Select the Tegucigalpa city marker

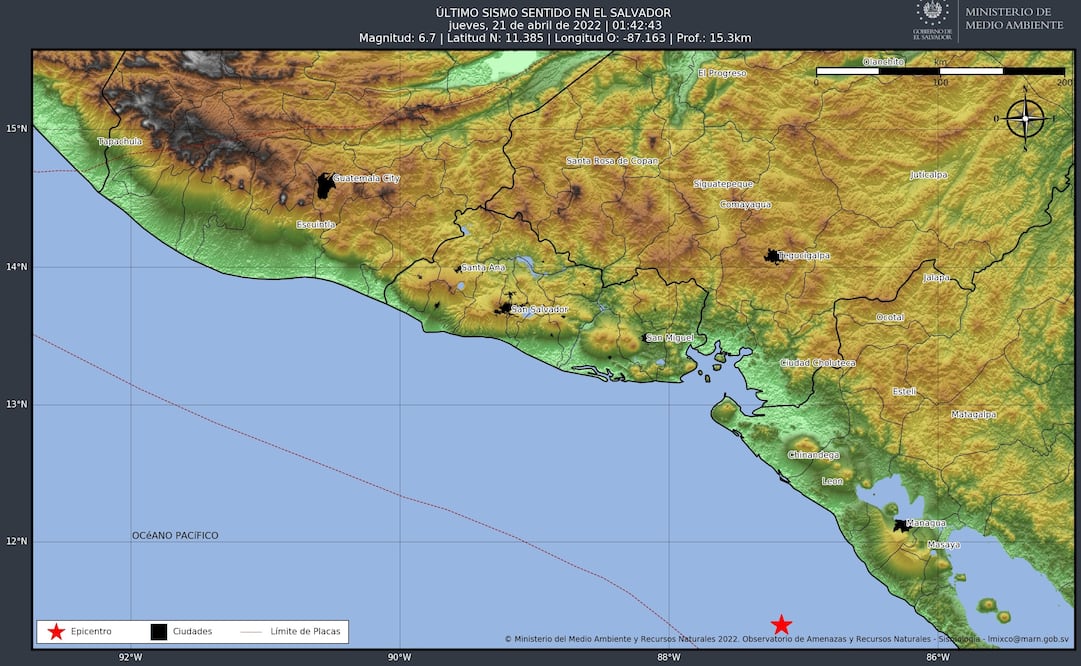(x=771, y=254)
